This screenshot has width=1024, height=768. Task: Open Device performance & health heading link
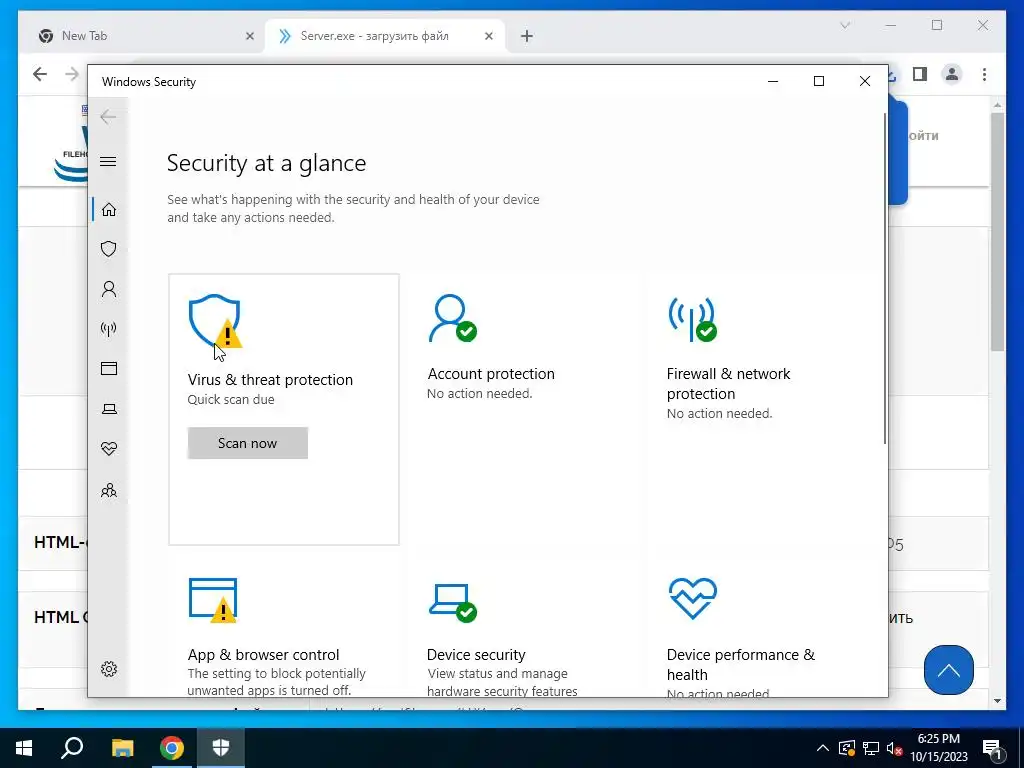(741, 664)
